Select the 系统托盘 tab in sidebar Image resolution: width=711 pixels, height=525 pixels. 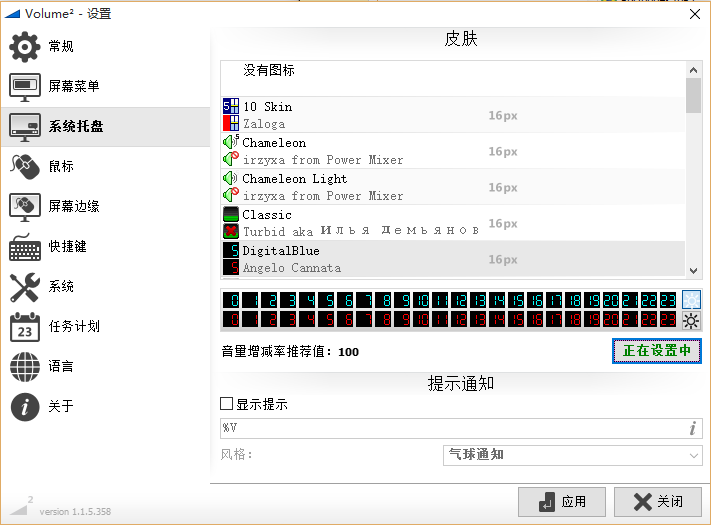75,127
